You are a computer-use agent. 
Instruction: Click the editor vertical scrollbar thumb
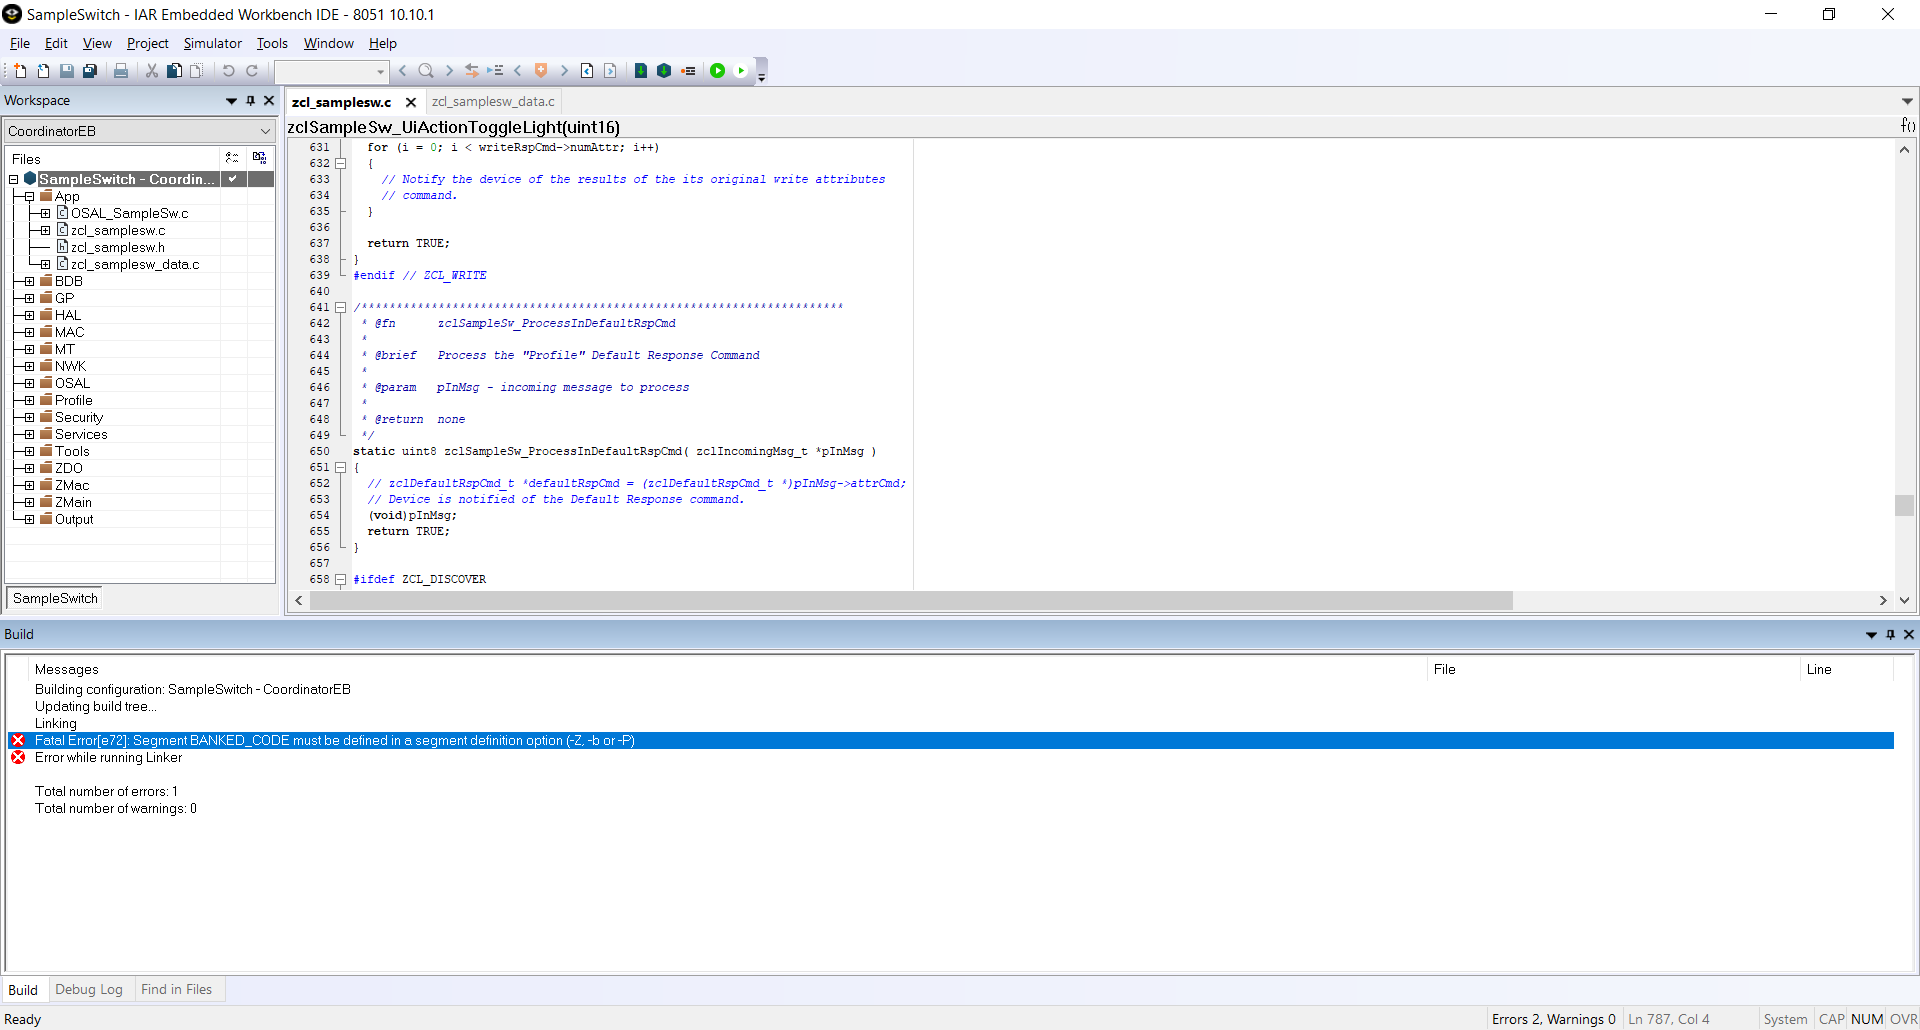pos(1904,505)
